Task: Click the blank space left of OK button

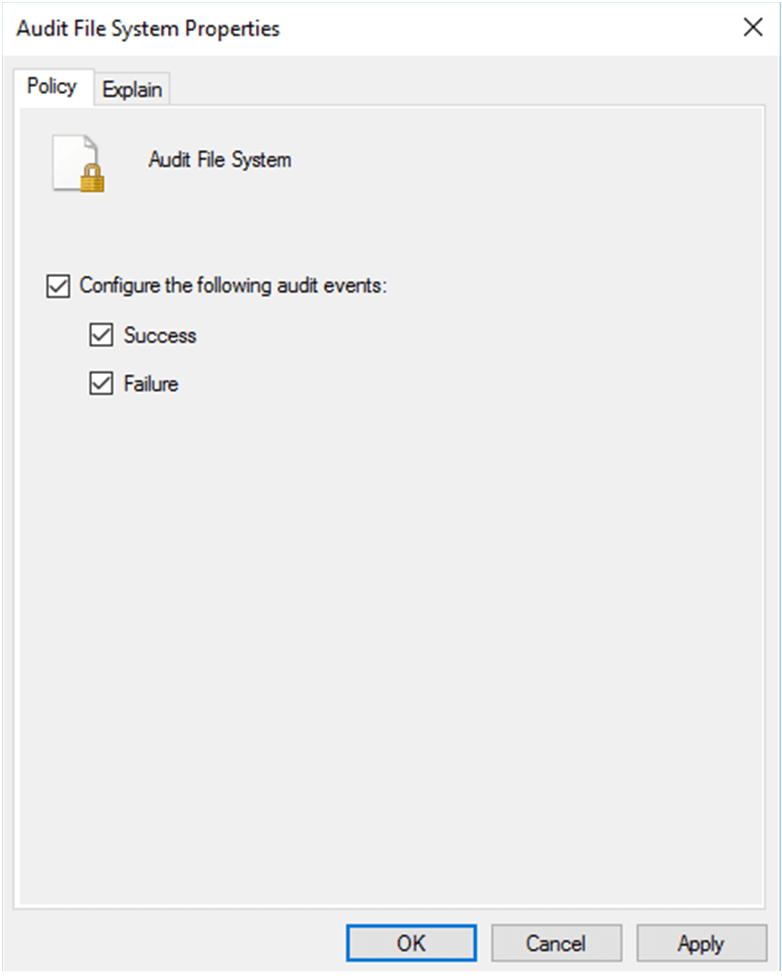Action: tap(180, 943)
